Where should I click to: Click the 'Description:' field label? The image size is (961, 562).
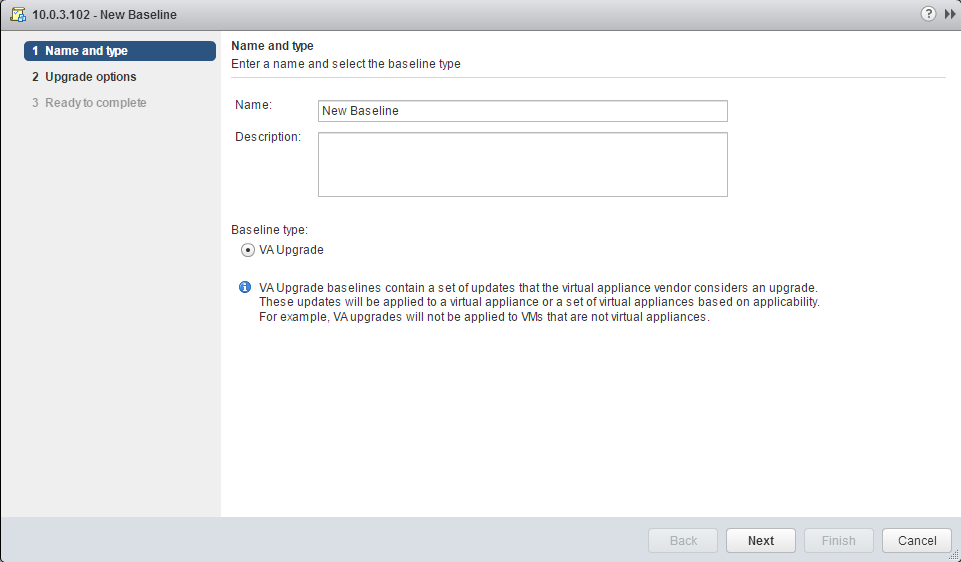pyautogui.click(x=267, y=137)
